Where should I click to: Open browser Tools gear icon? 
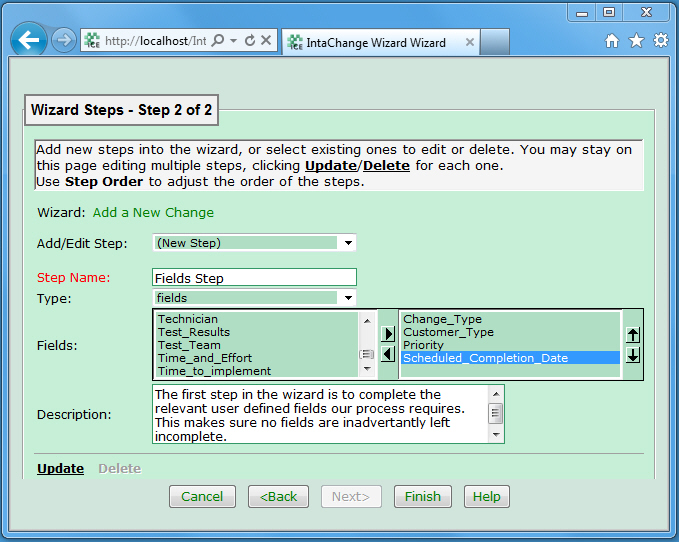coord(661,40)
